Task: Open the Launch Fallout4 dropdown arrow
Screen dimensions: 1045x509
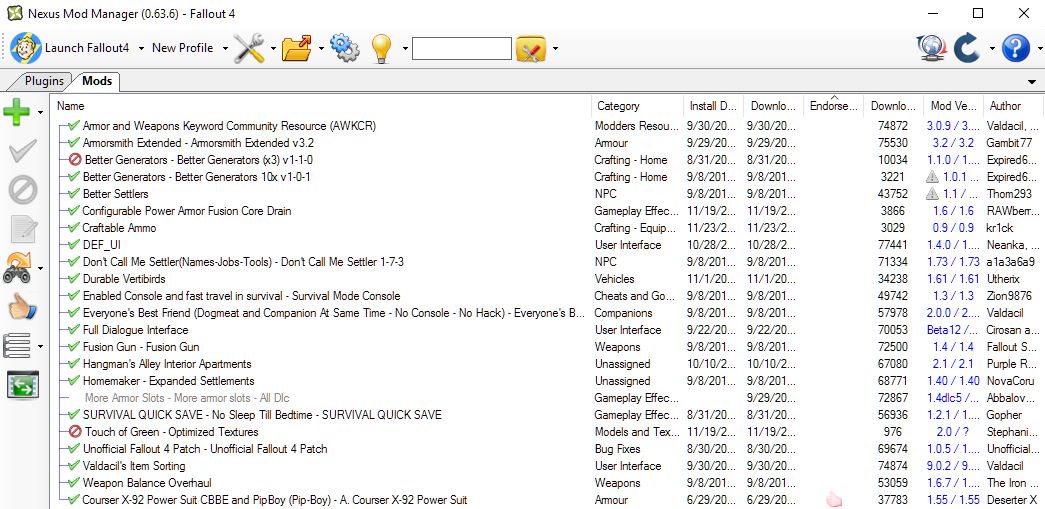Action: point(142,48)
